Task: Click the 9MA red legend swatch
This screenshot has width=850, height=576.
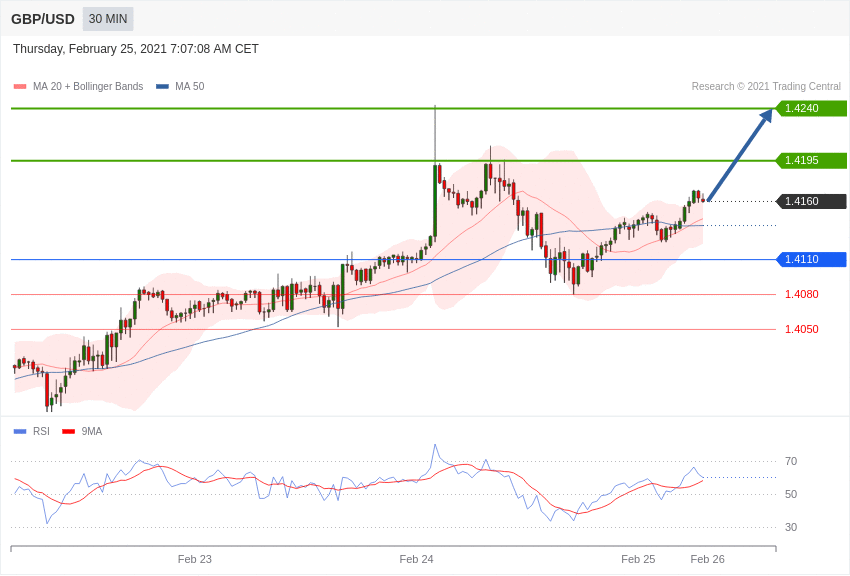Action: point(68,431)
